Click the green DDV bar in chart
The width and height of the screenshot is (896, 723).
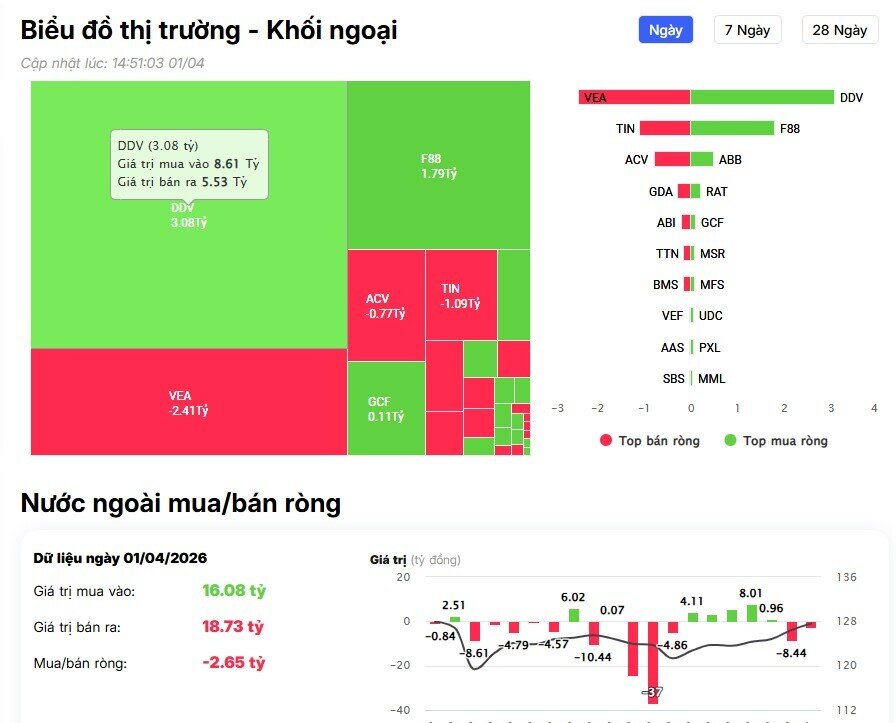(762, 97)
